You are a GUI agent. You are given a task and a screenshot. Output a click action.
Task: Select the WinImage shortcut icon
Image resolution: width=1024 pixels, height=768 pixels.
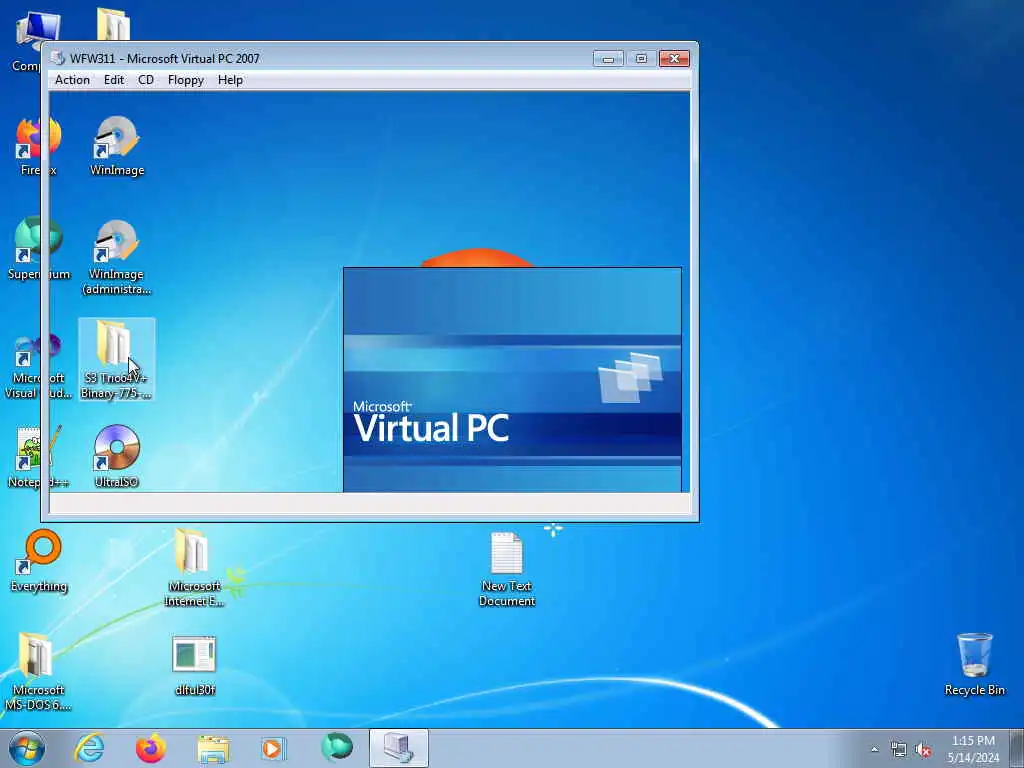[117, 145]
